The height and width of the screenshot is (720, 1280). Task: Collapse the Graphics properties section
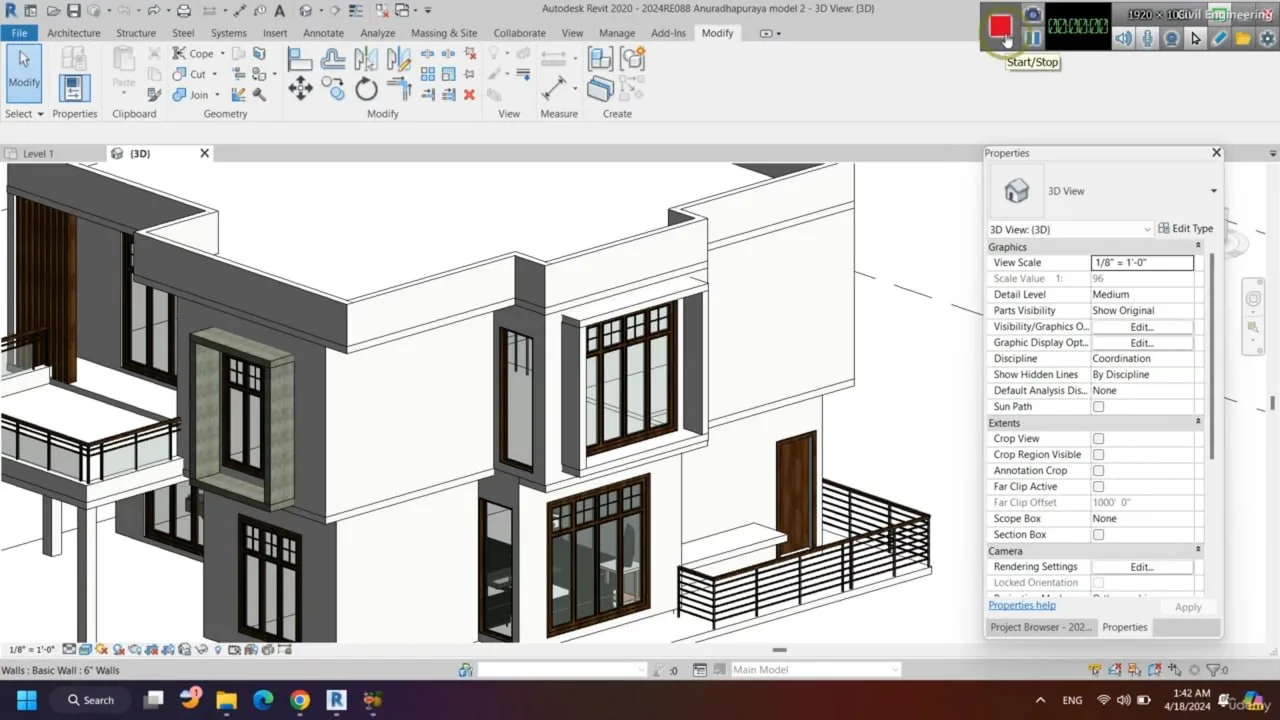(x=1198, y=247)
